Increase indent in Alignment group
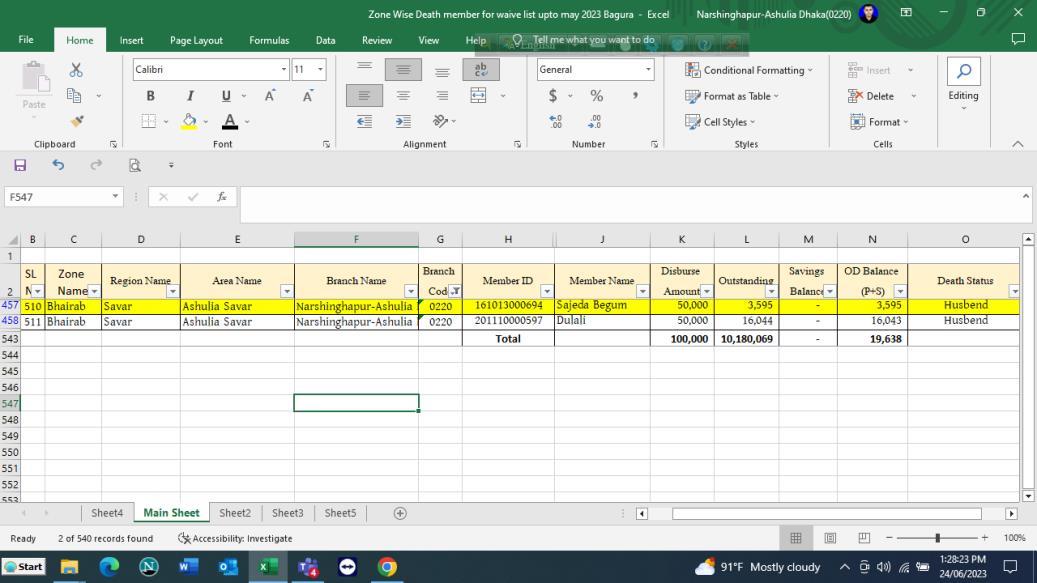 pyautogui.click(x=403, y=122)
